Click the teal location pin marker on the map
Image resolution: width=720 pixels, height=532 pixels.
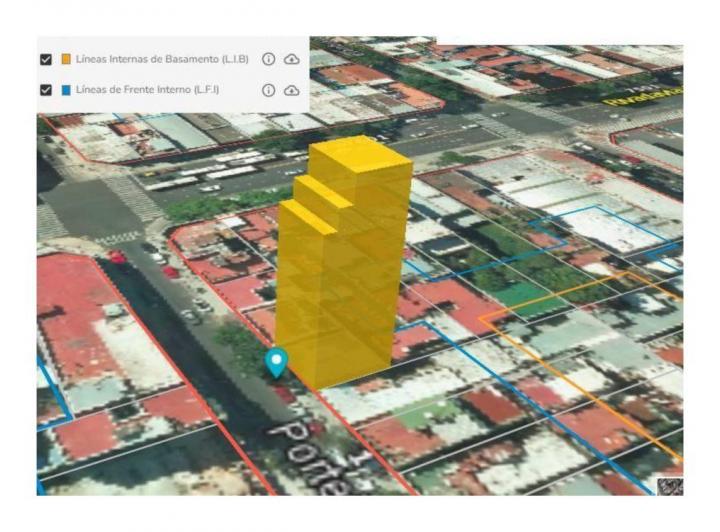(276, 362)
